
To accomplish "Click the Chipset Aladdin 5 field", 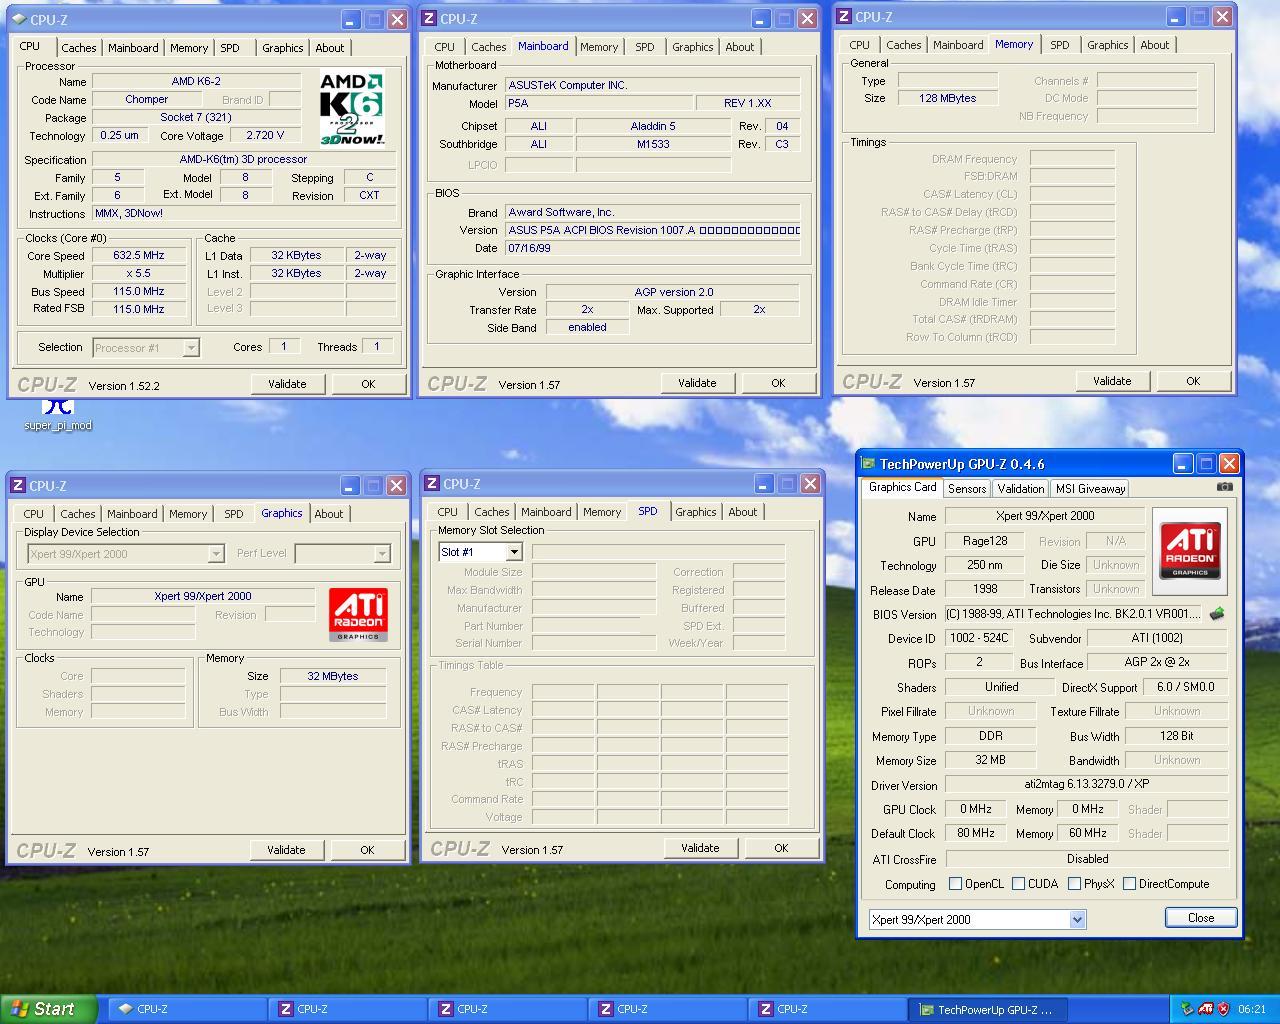I will (653, 126).
